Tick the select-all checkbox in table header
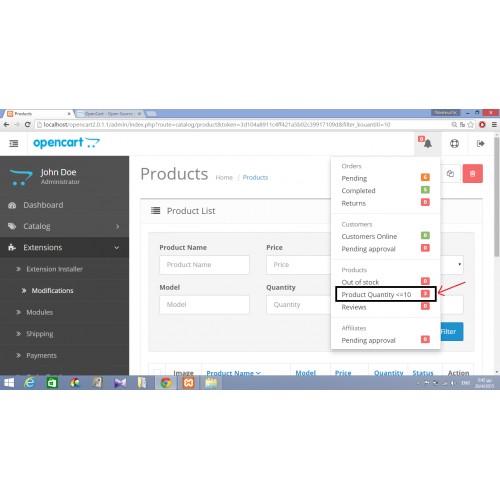The height and width of the screenshot is (500, 500). [157, 372]
